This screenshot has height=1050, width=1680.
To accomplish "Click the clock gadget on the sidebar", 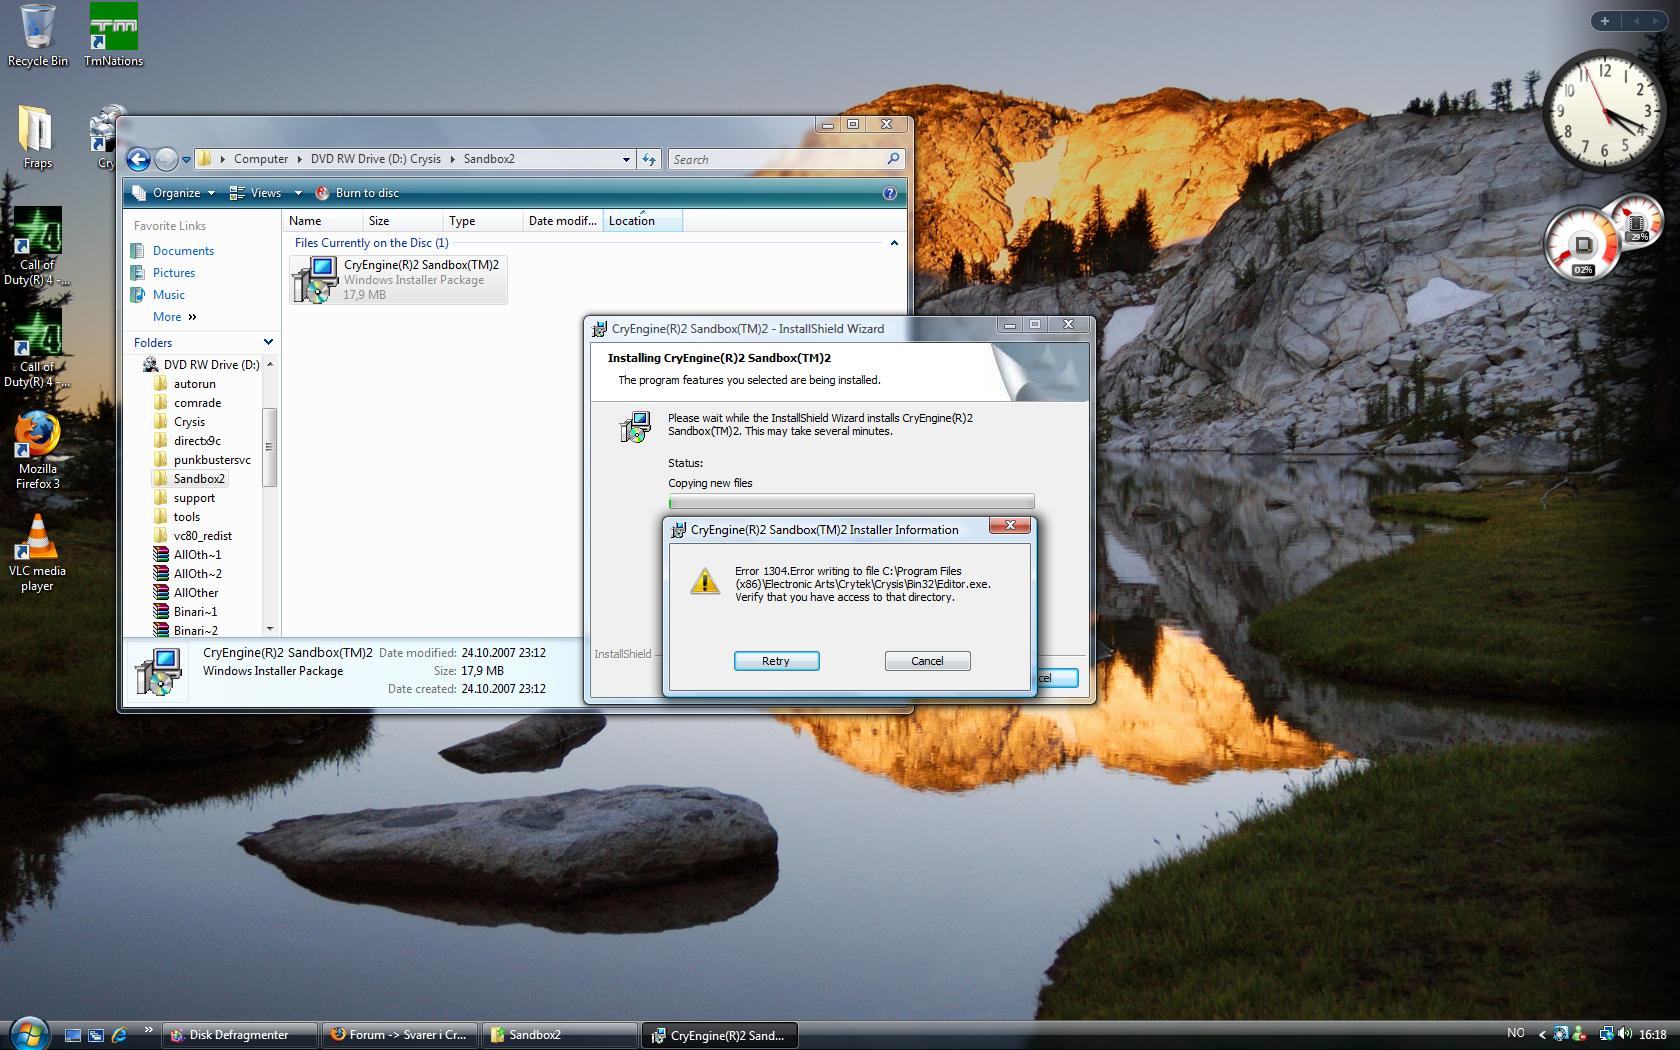I will click(1604, 112).
